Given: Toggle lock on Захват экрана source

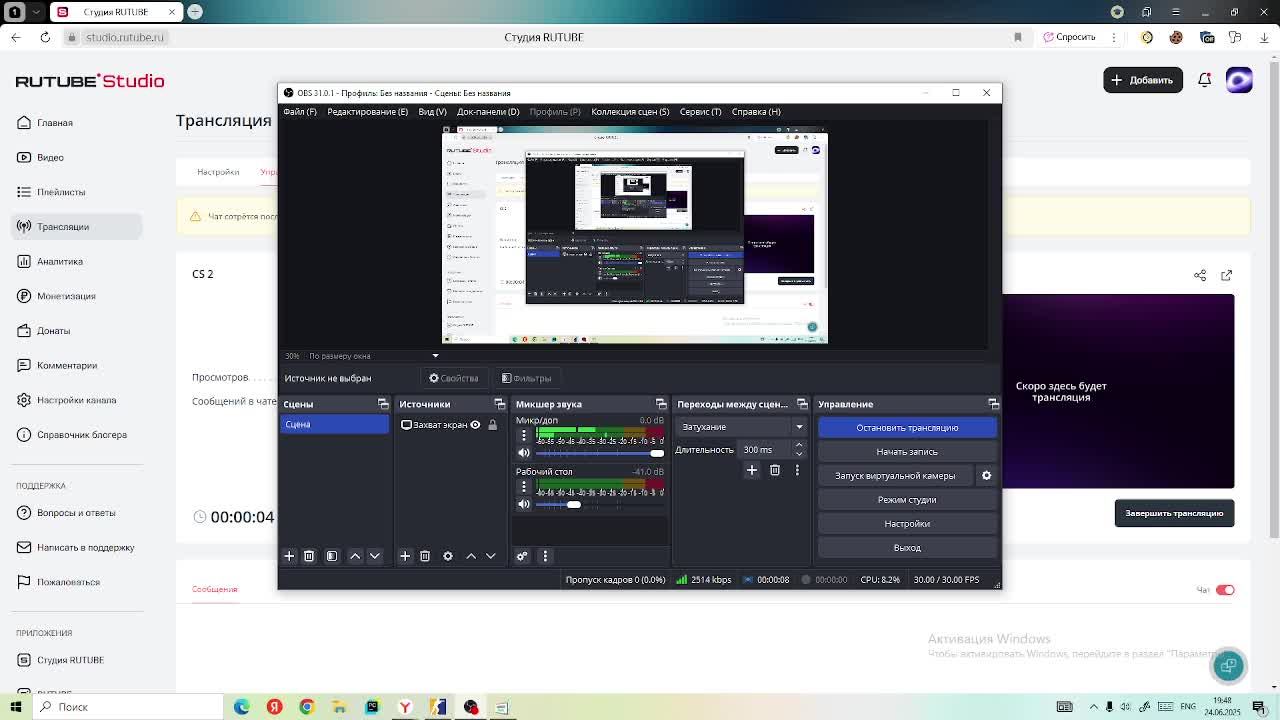Looking at the screenshot, I should pos(492,425).
